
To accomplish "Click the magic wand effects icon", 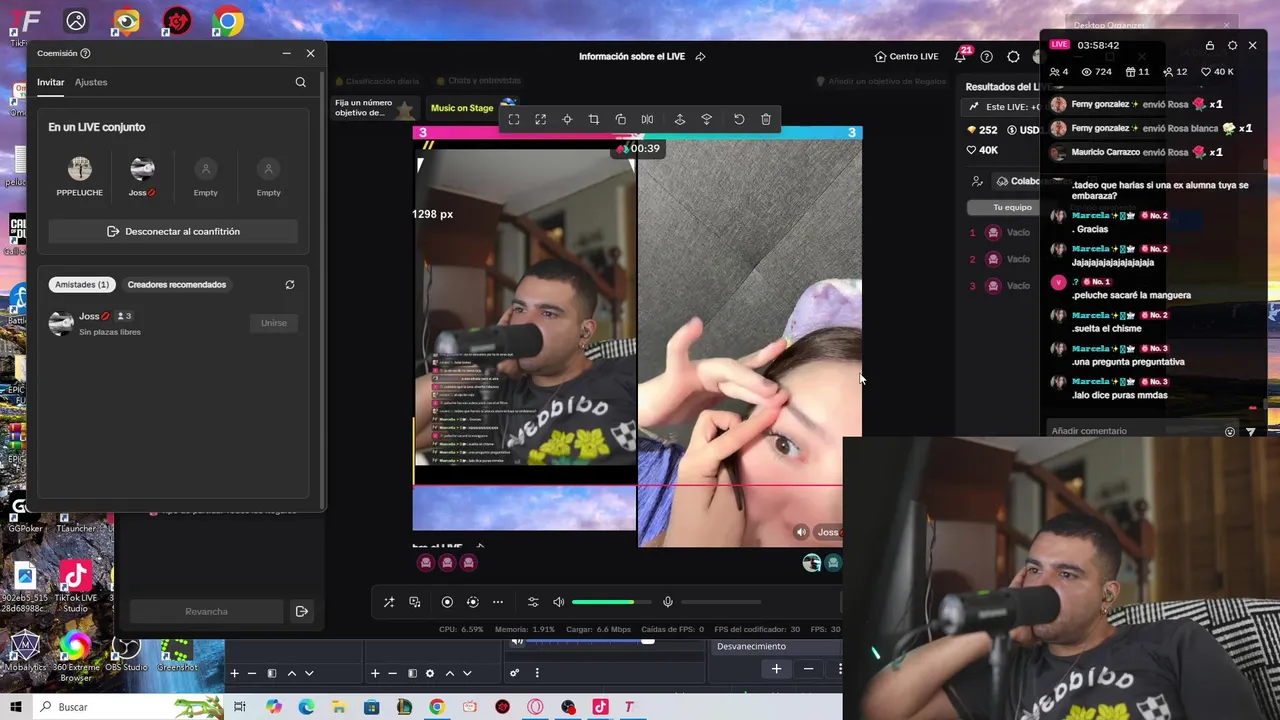I will (x=389, y=602).
